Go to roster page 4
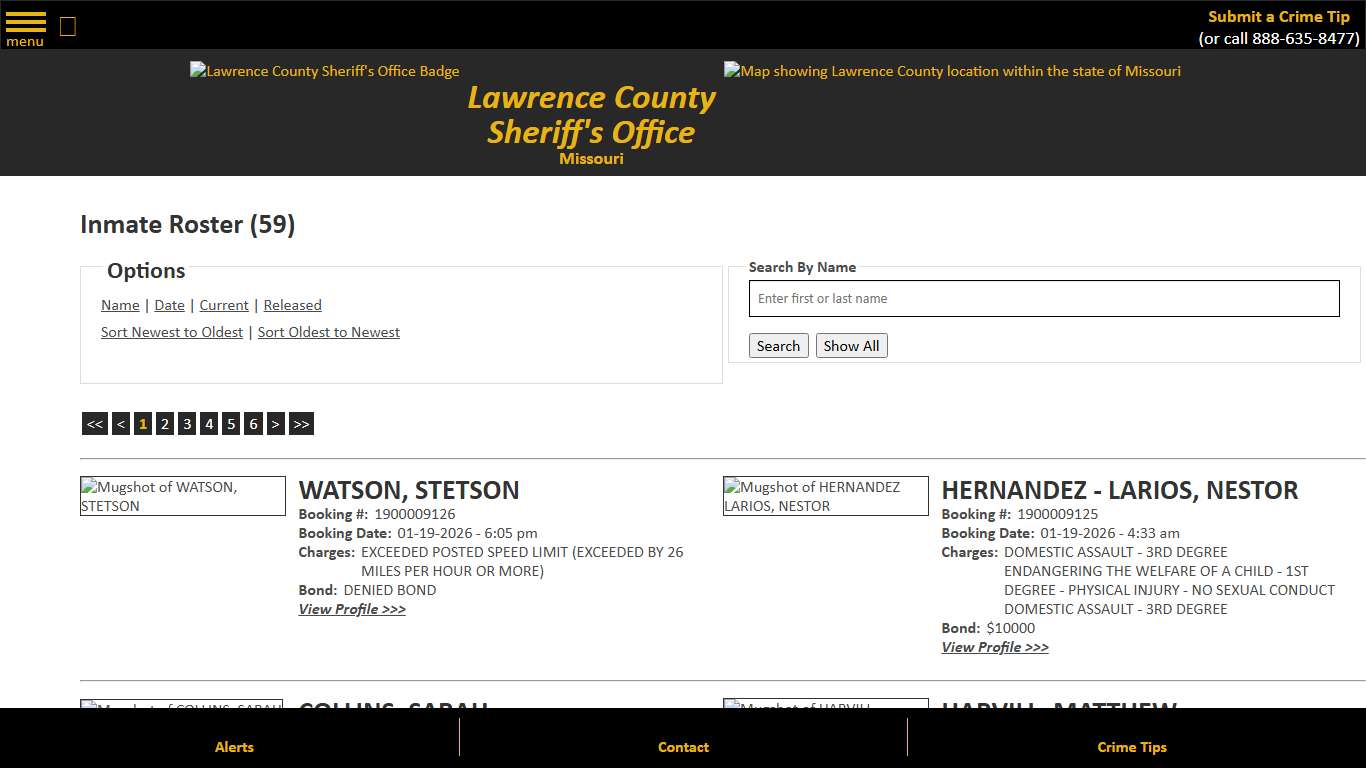The width and height of the screenshot is (1366, 768). (209, 423)
